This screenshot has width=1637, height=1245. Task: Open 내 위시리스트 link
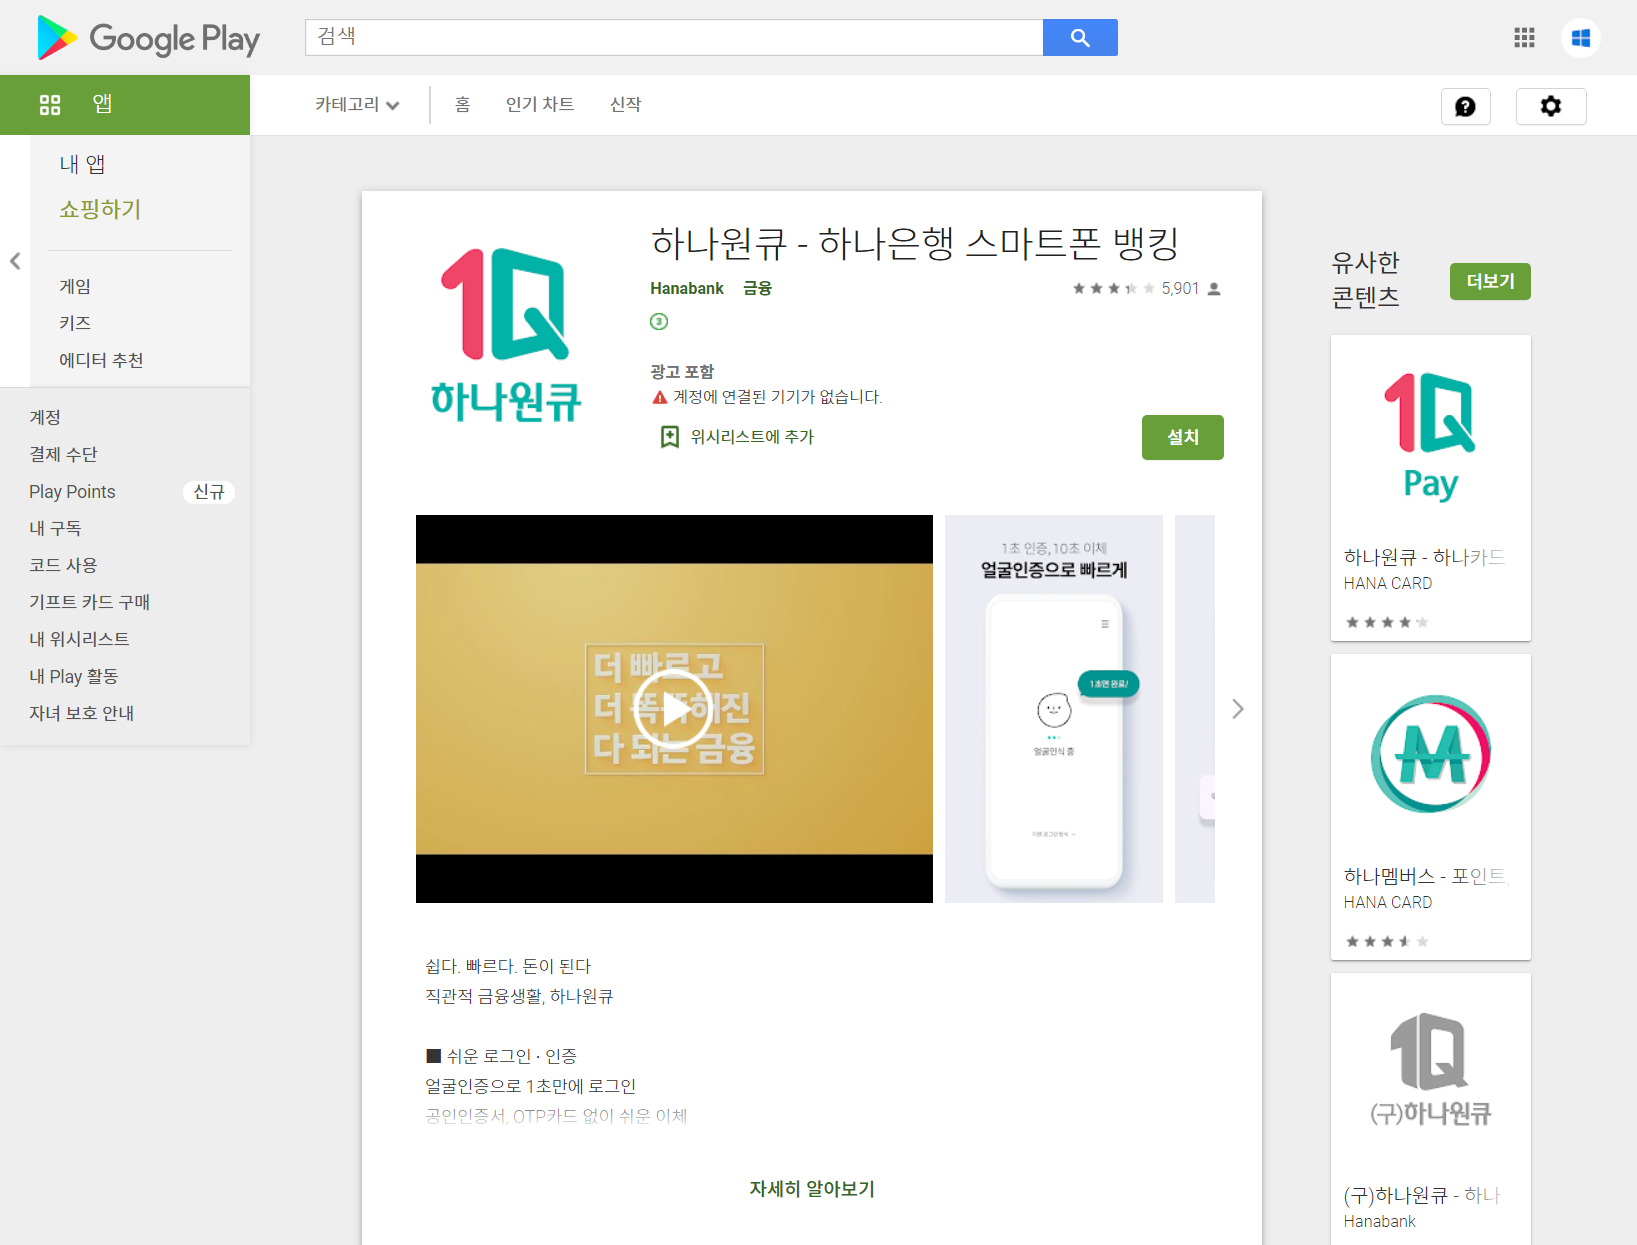pyautogui.click(x=79, y=639)
